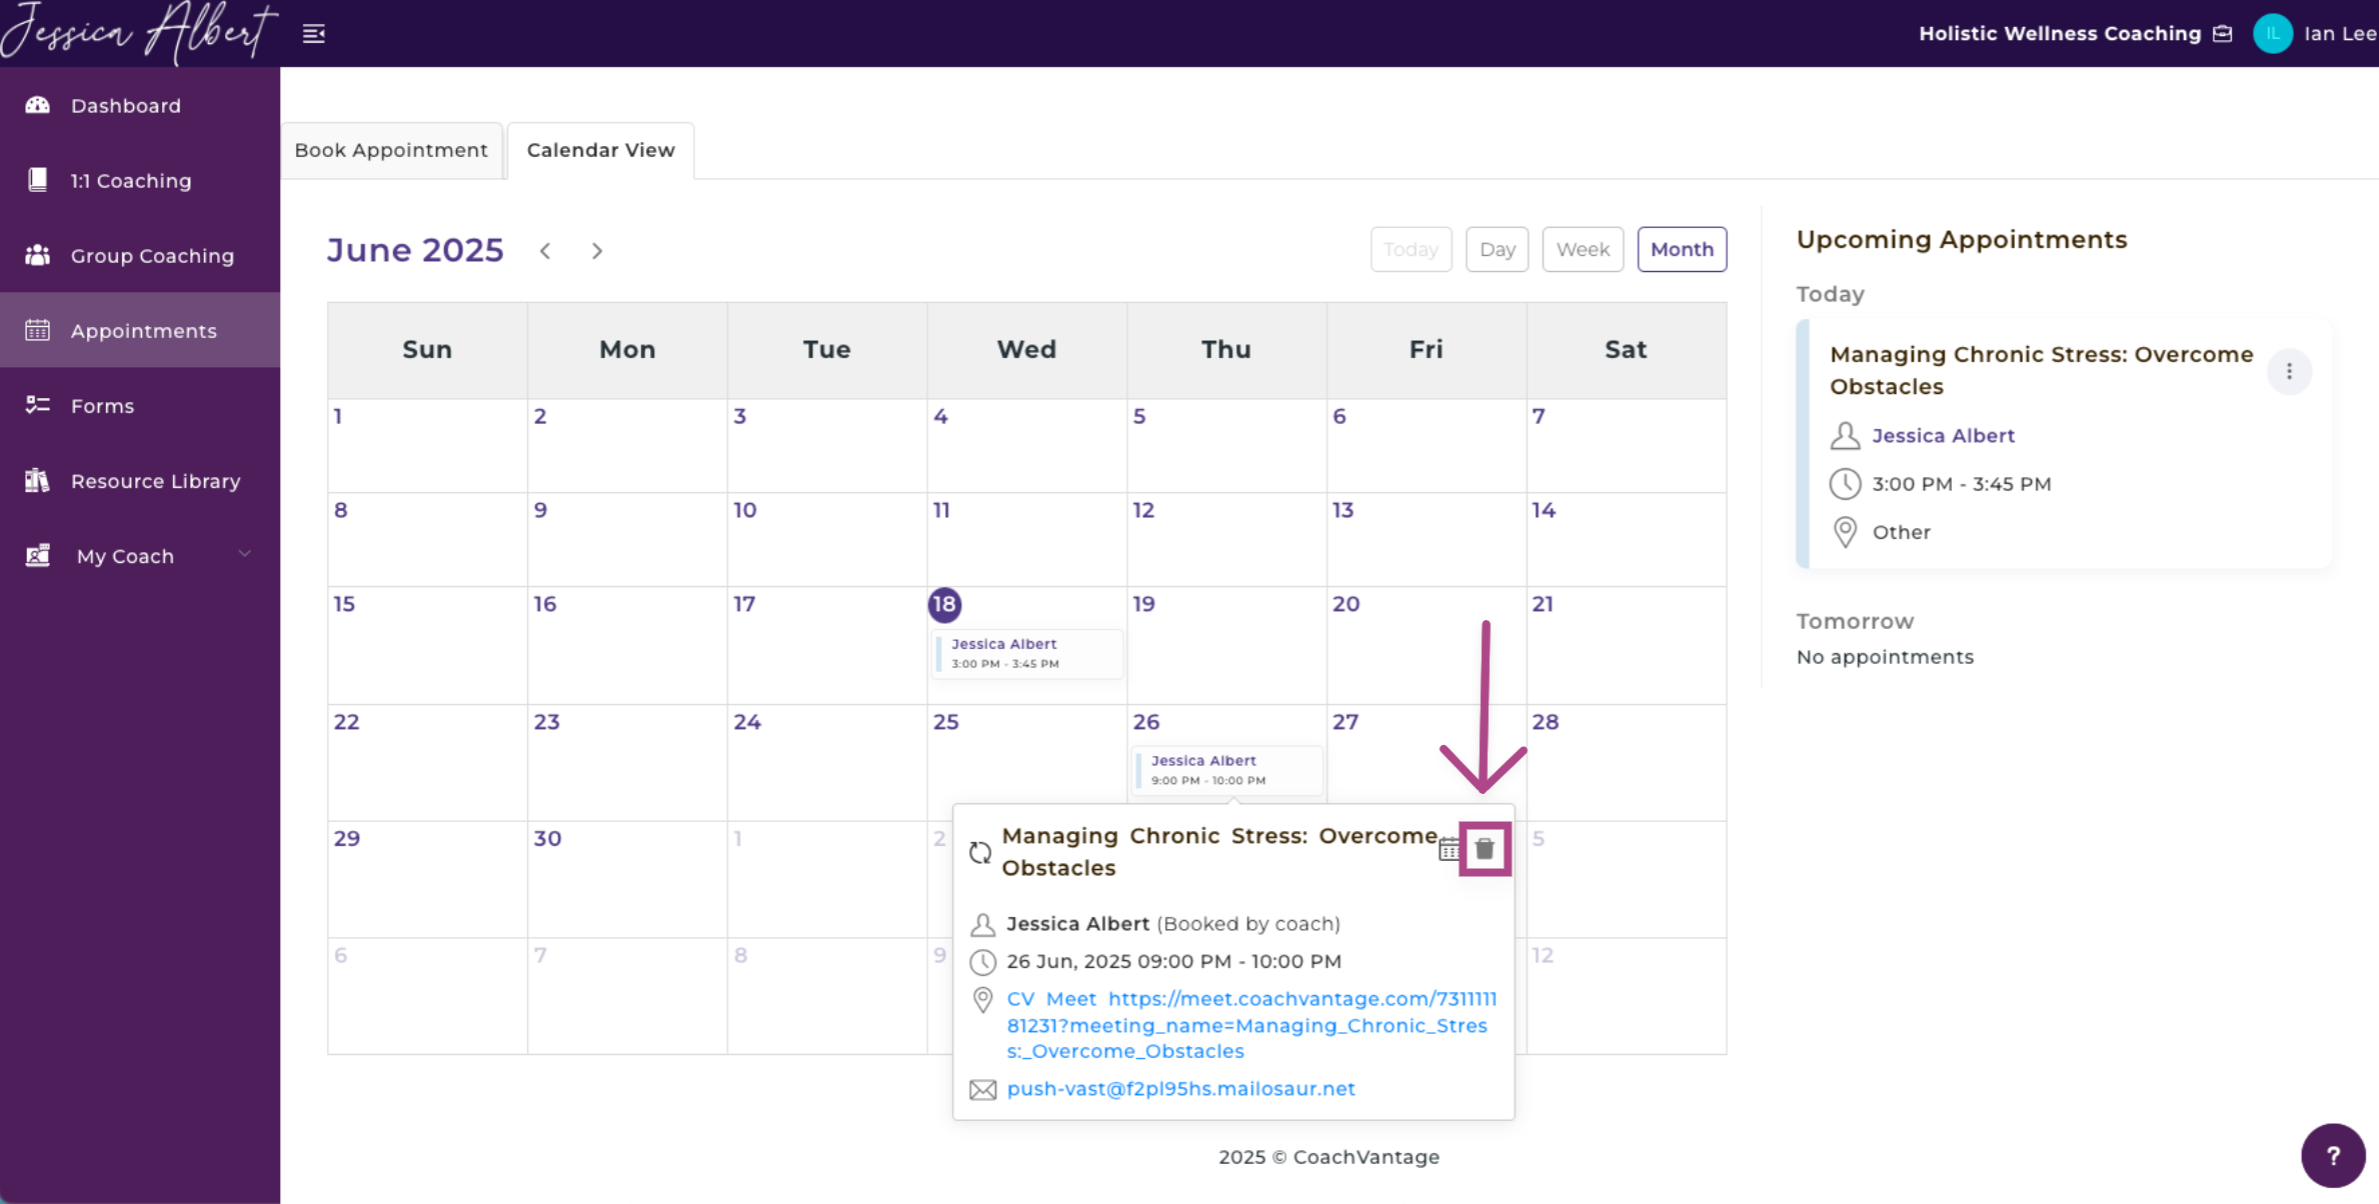Open the June 18 Jessica Albert appointment
Screen dimensions: 2379x1204
point(1027,654)
